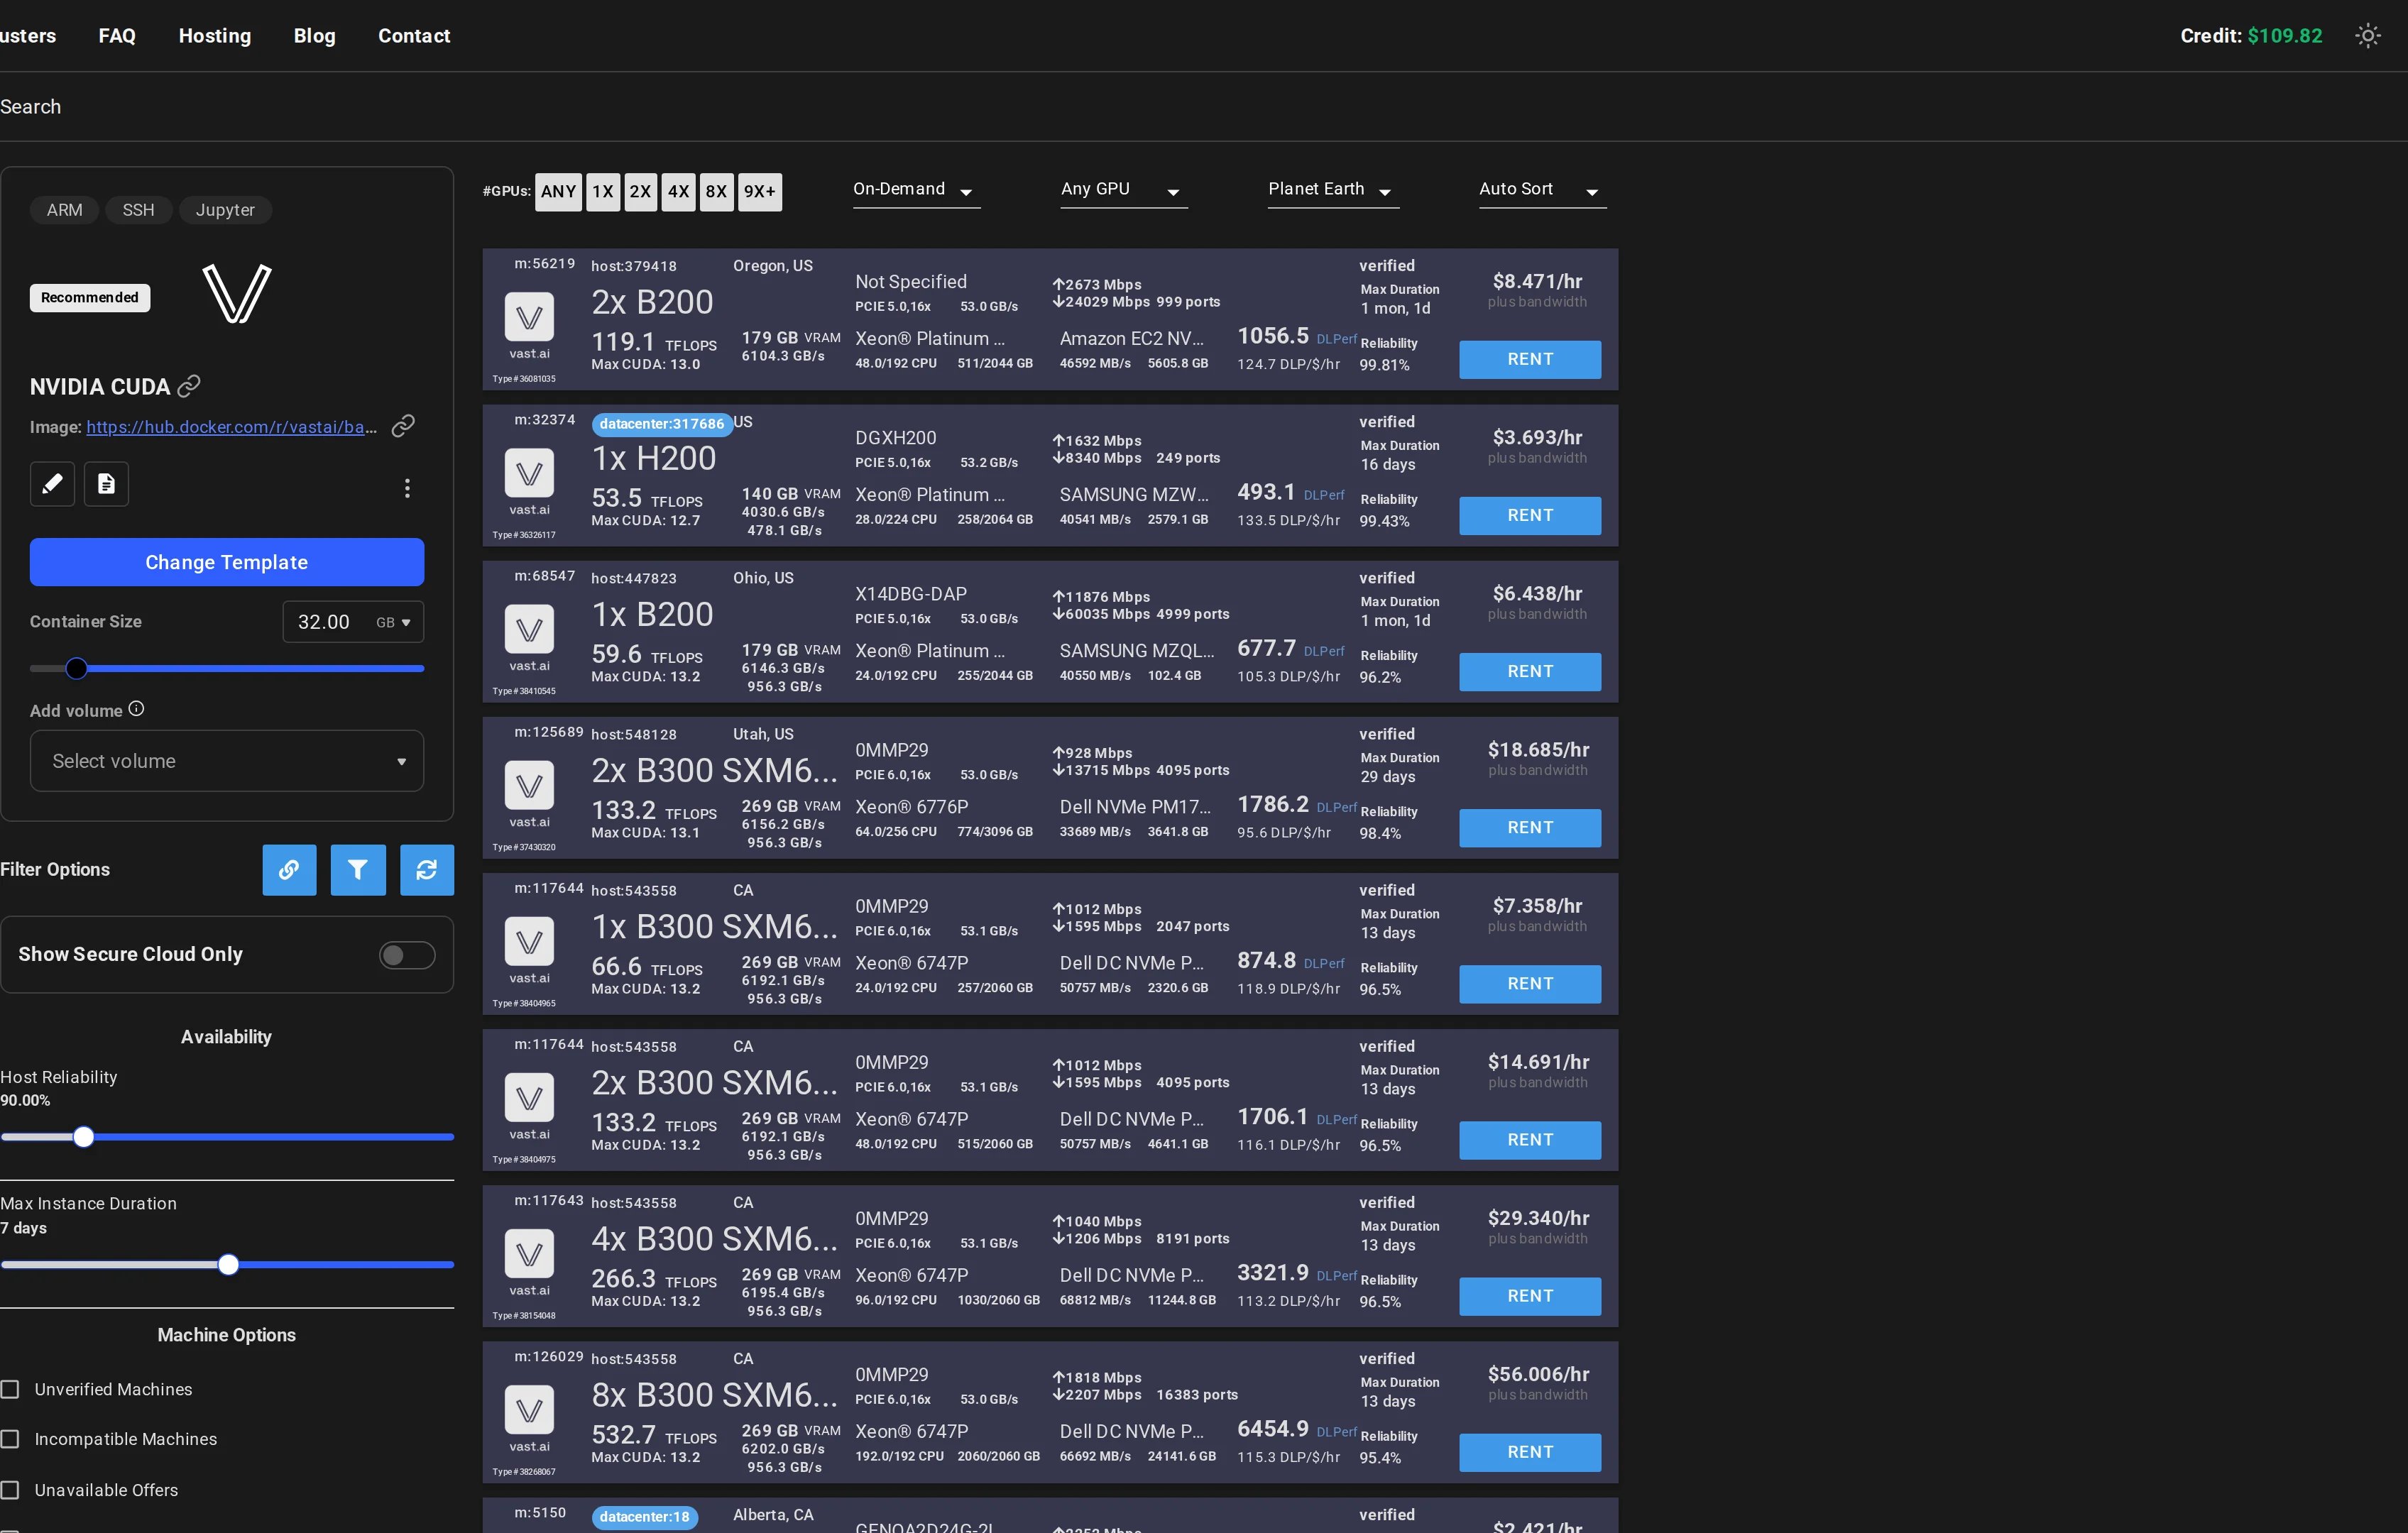The height and width of the screenshot is (1533, 2408).
Task: Click vast.ai logo on the Utah 2x B300 offer
Action: pos(529,786)
